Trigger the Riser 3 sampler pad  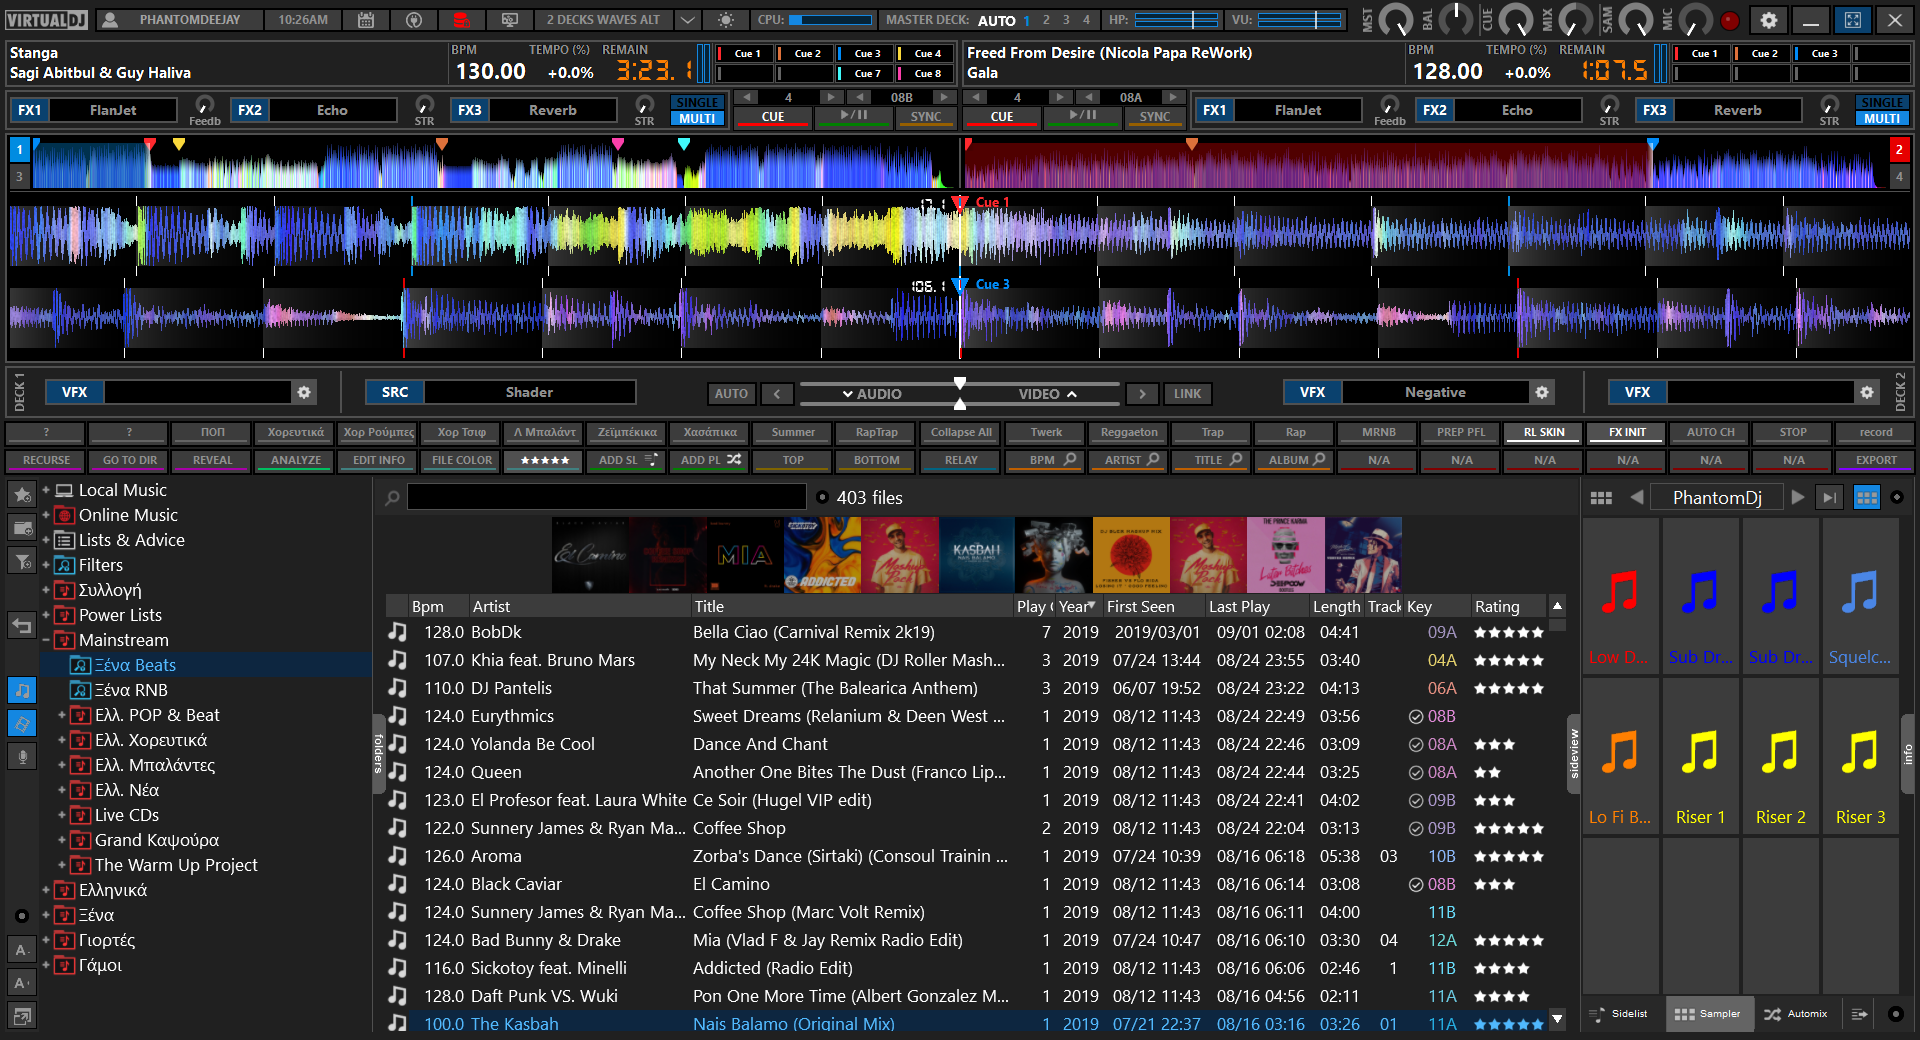(1860, 756)
